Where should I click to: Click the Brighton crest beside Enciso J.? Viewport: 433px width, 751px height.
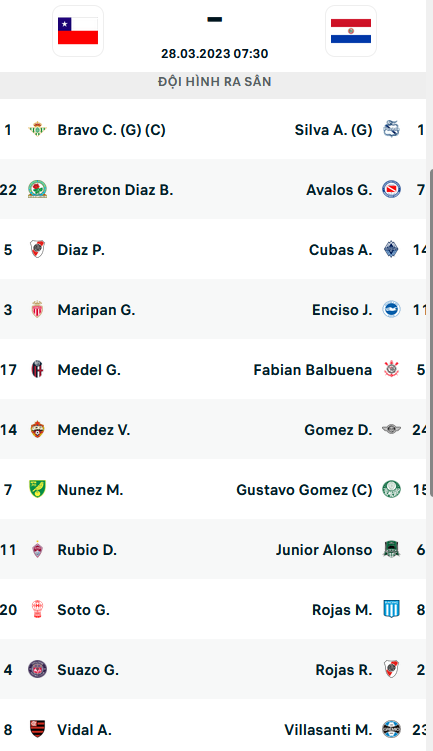pos(391,309)
